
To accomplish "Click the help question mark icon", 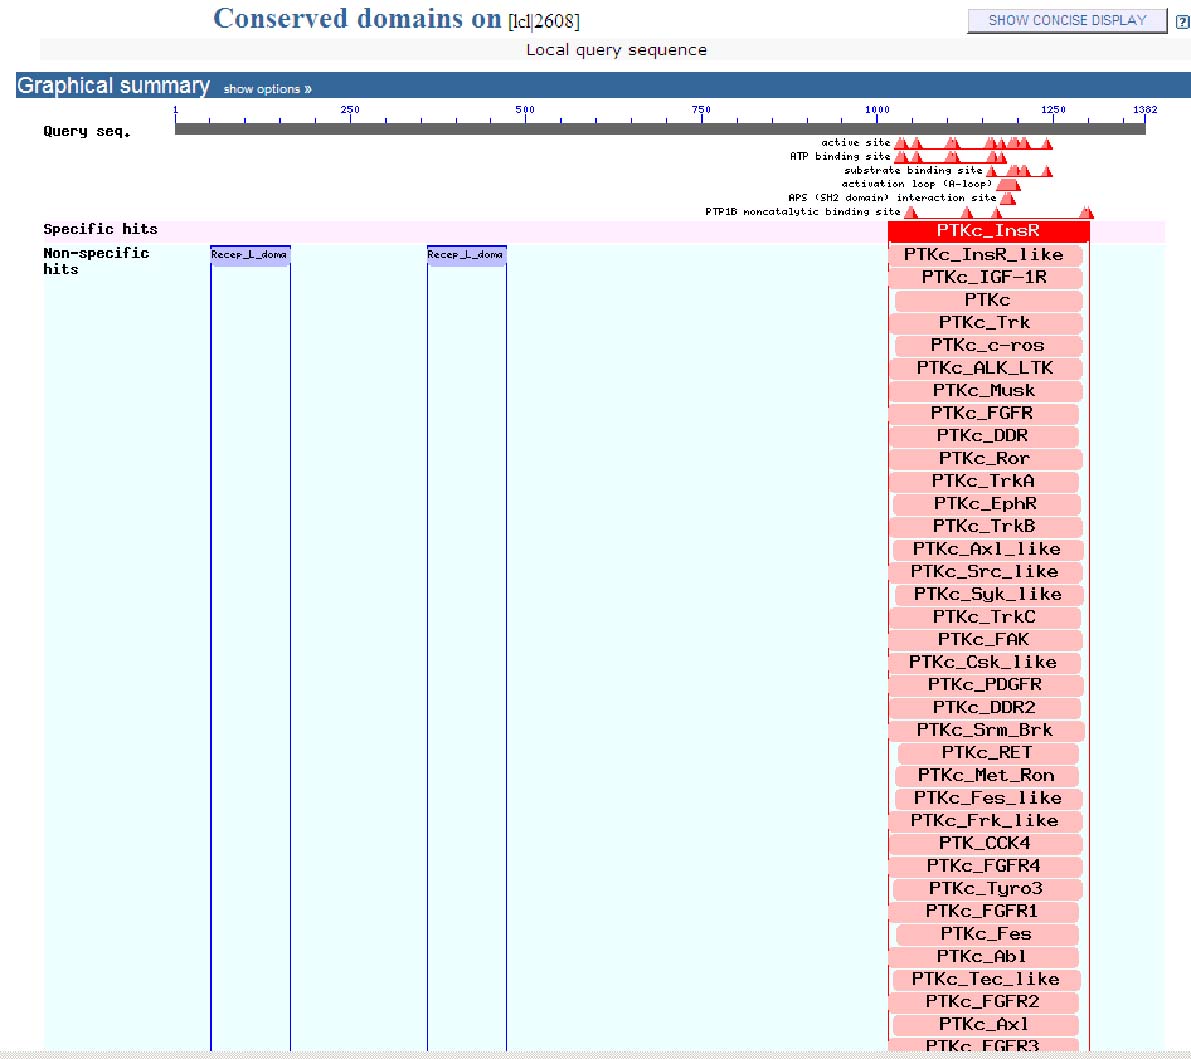I will coord(1182,22).
